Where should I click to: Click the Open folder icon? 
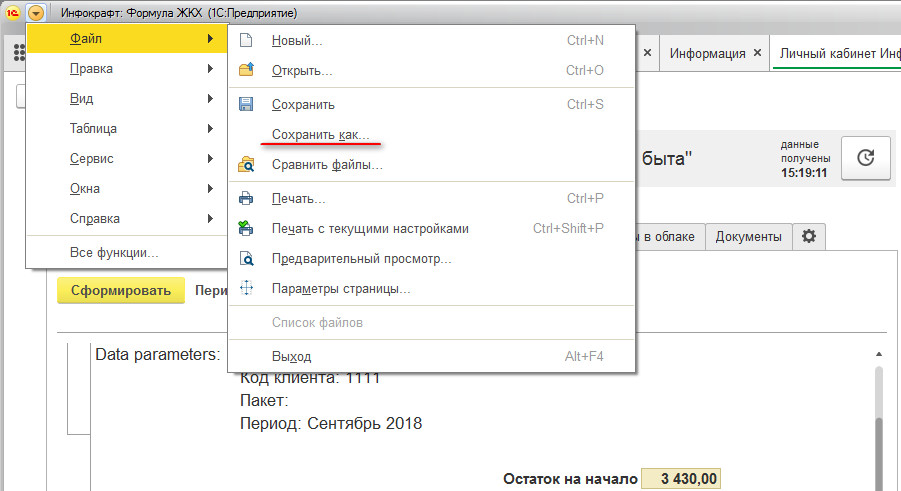point(246,70)
